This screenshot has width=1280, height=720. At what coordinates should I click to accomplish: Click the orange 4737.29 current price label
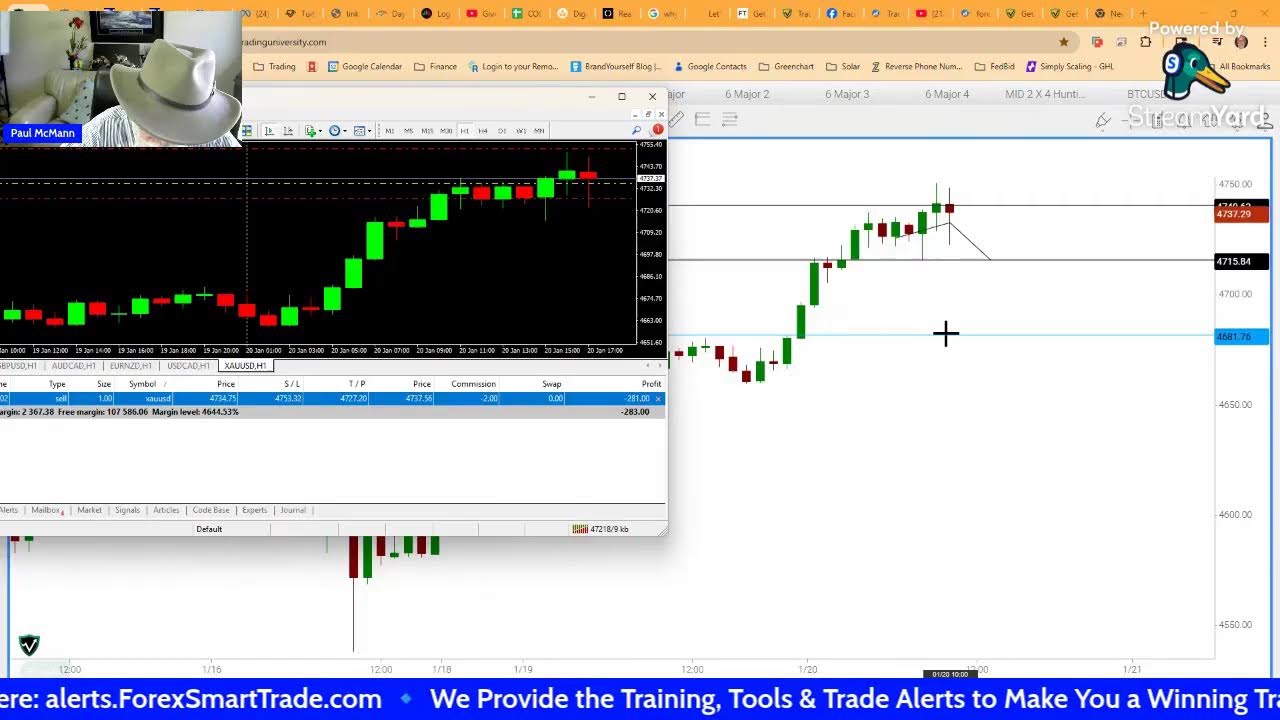pyautogui.click(x=1241, y=214)
